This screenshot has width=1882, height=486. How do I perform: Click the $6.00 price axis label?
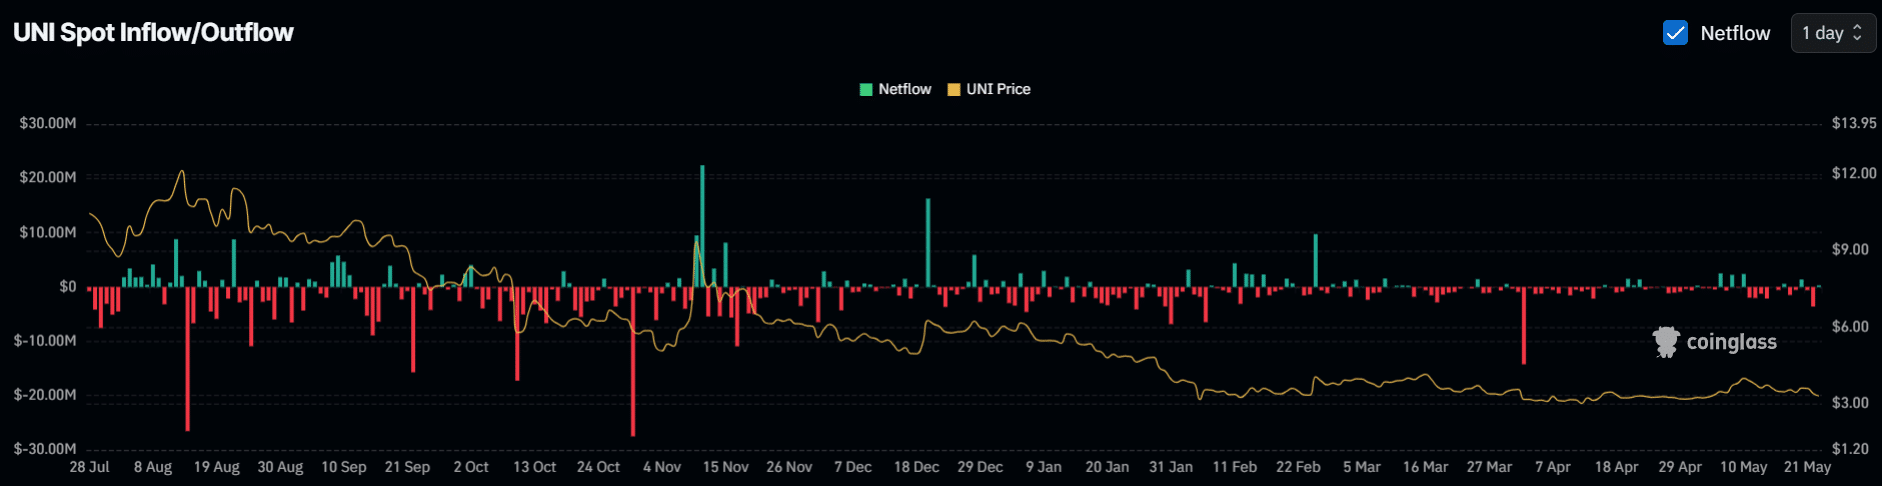[x=1850, y=326]
